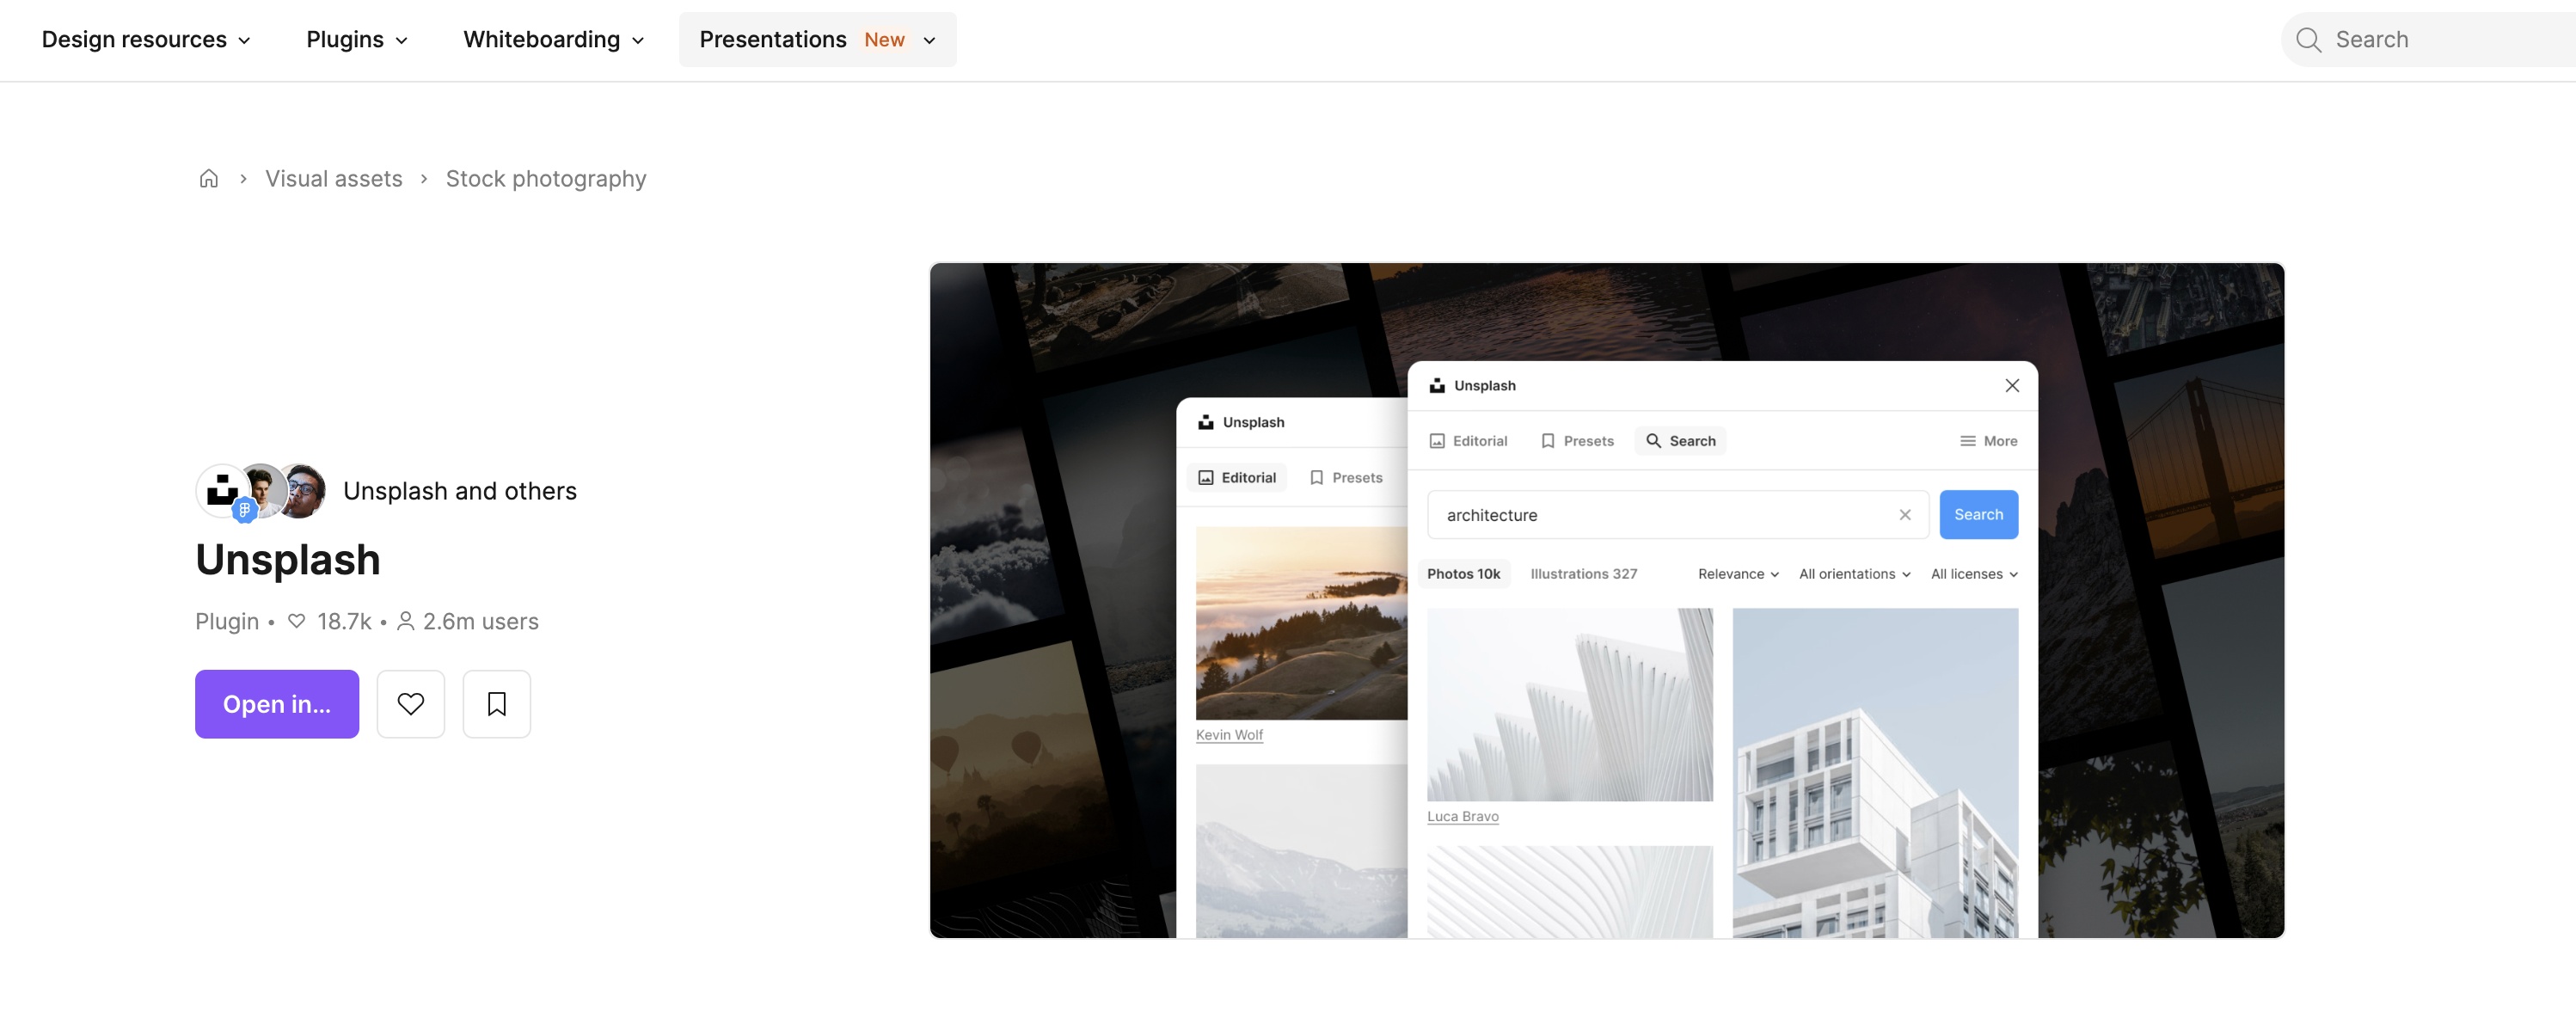Open the All licenses dropdown
The width and height of the screenshot is (2576, 1018).
1974,574
